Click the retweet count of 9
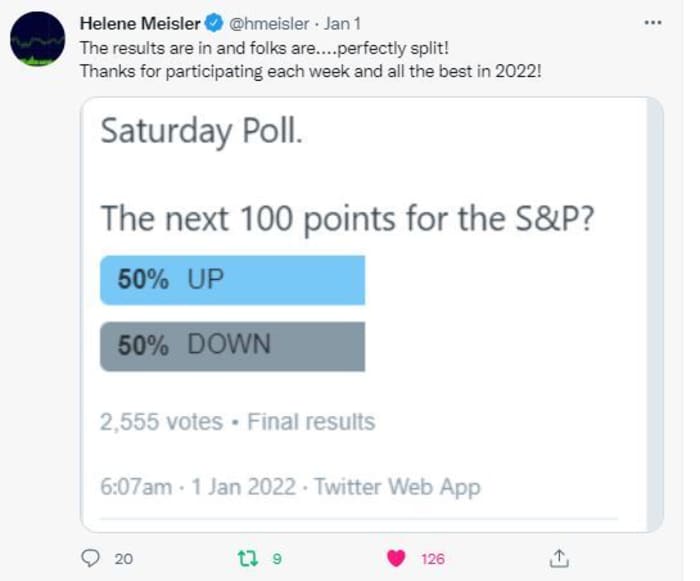 [276, 559]
